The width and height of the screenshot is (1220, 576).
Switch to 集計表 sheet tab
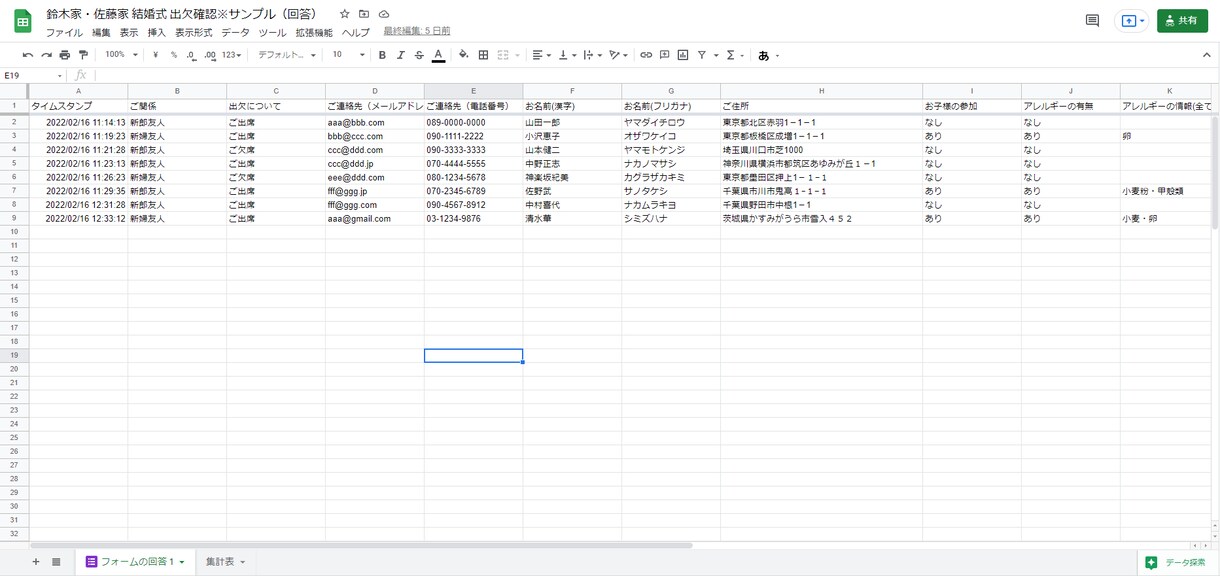pos(225,562)
